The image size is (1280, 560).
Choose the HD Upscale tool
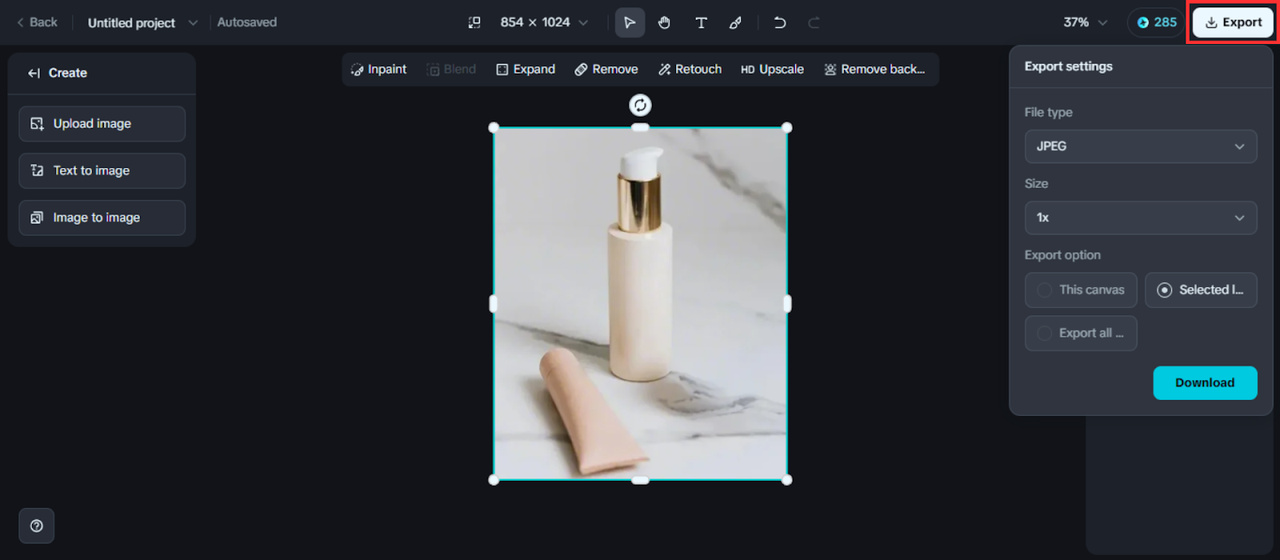pos(772,69)
